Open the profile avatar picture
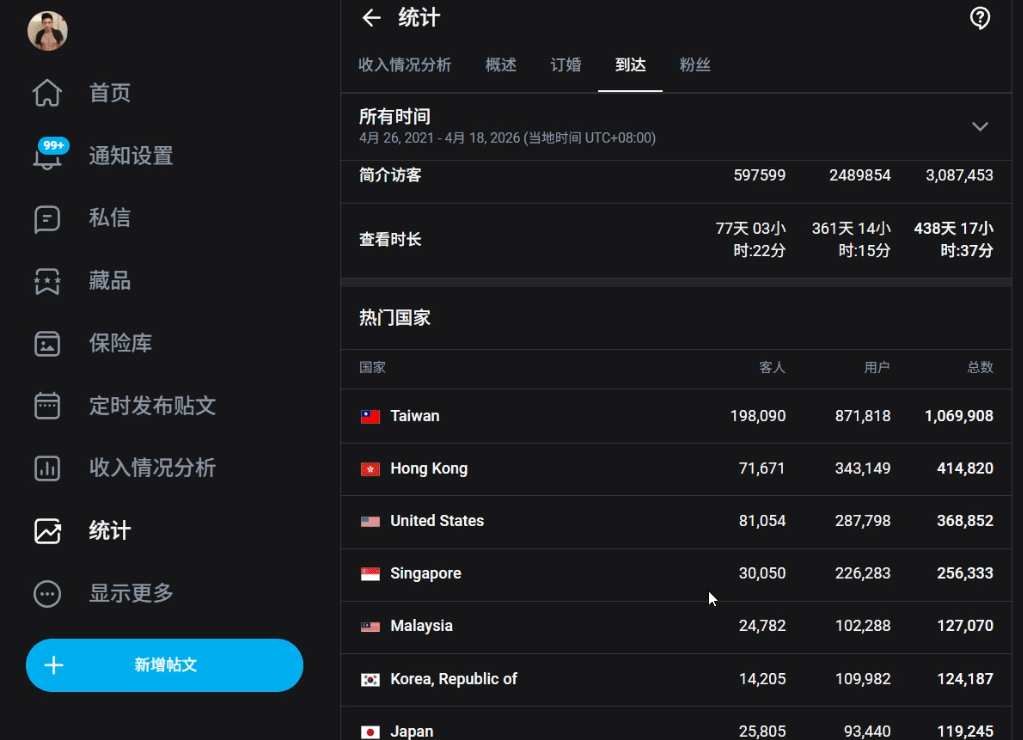Image resolution: width=1023 pixels, height=740 pixels. tap(48, 31)
